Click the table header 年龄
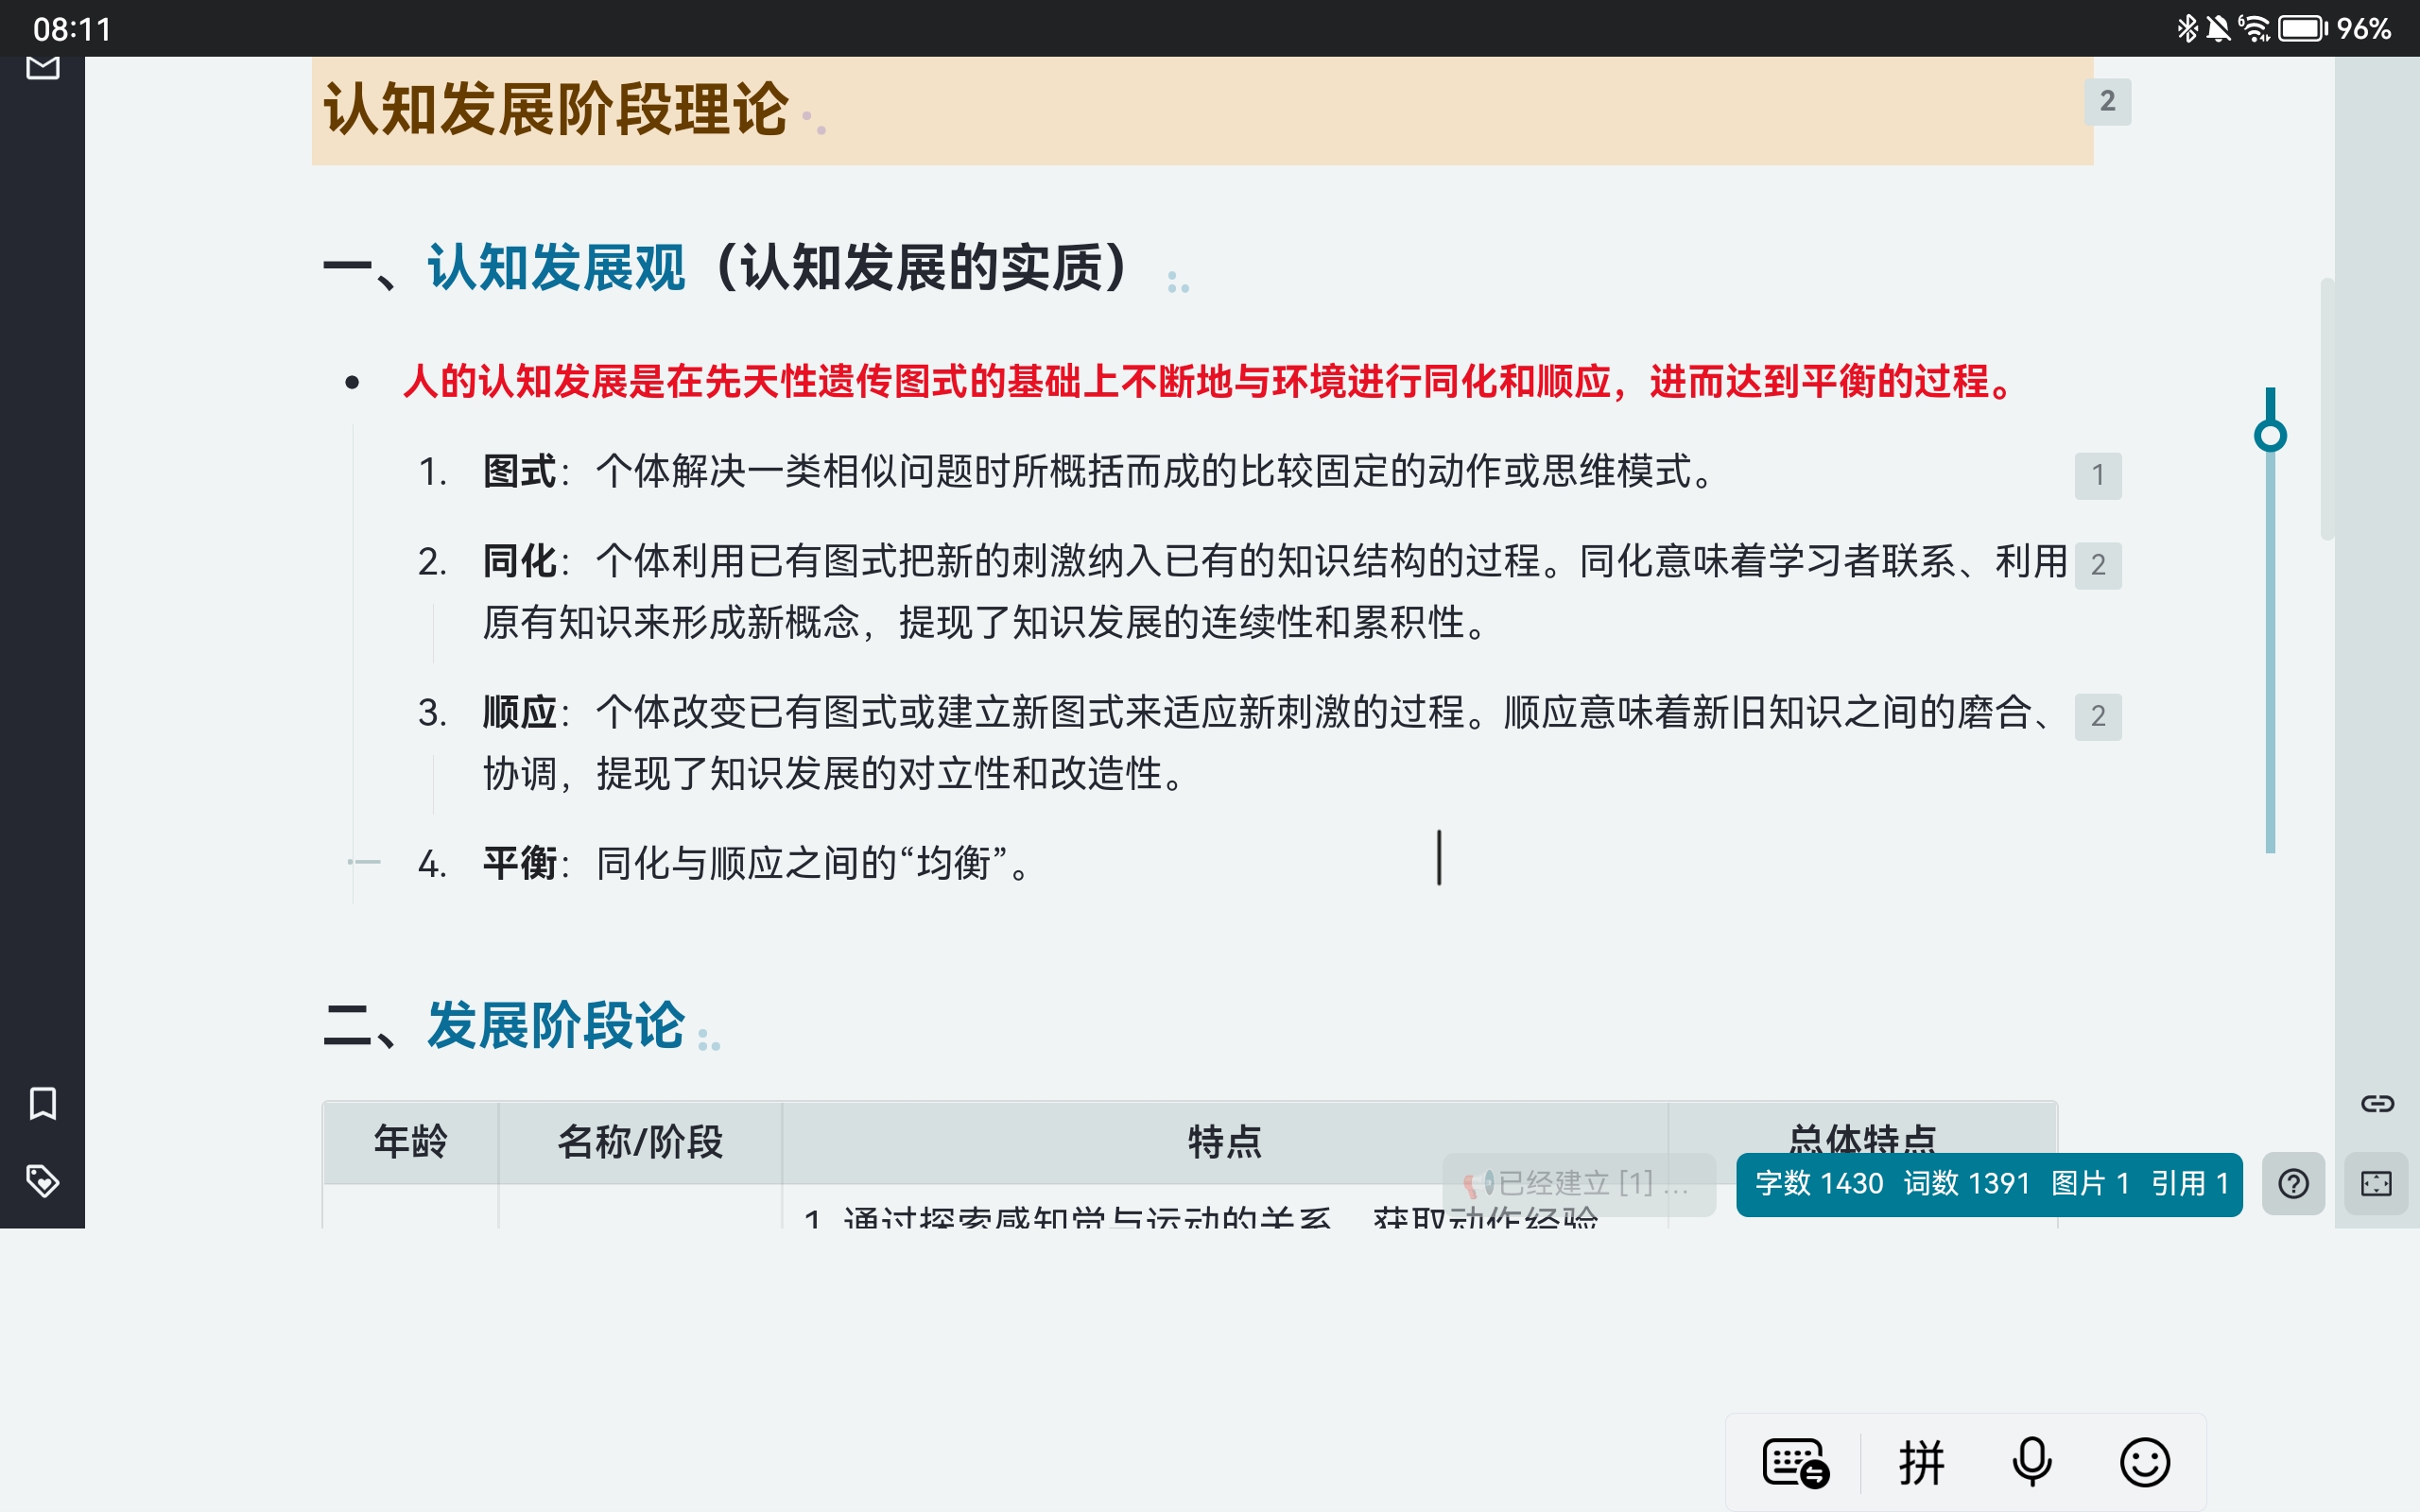Image resolution: width=2420 pixels, height=1512 pixels. pyautogui.click(x=410, y=1142)
